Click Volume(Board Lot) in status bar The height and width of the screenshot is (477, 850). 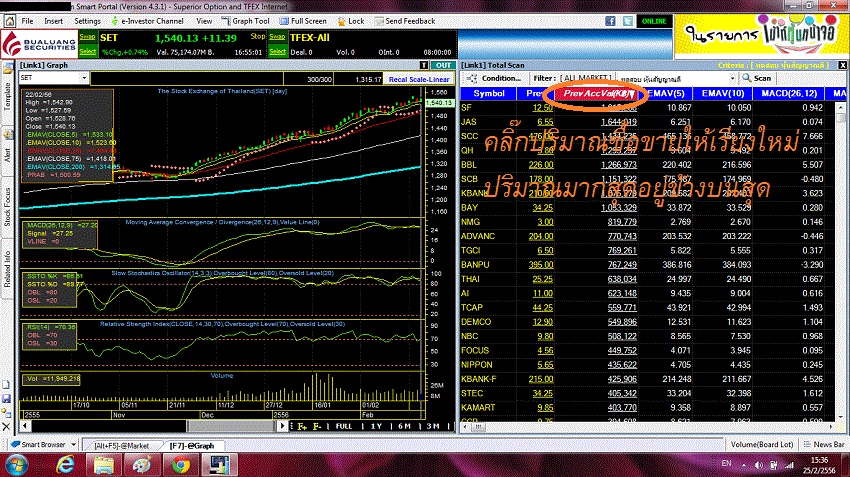pos(762,444)
